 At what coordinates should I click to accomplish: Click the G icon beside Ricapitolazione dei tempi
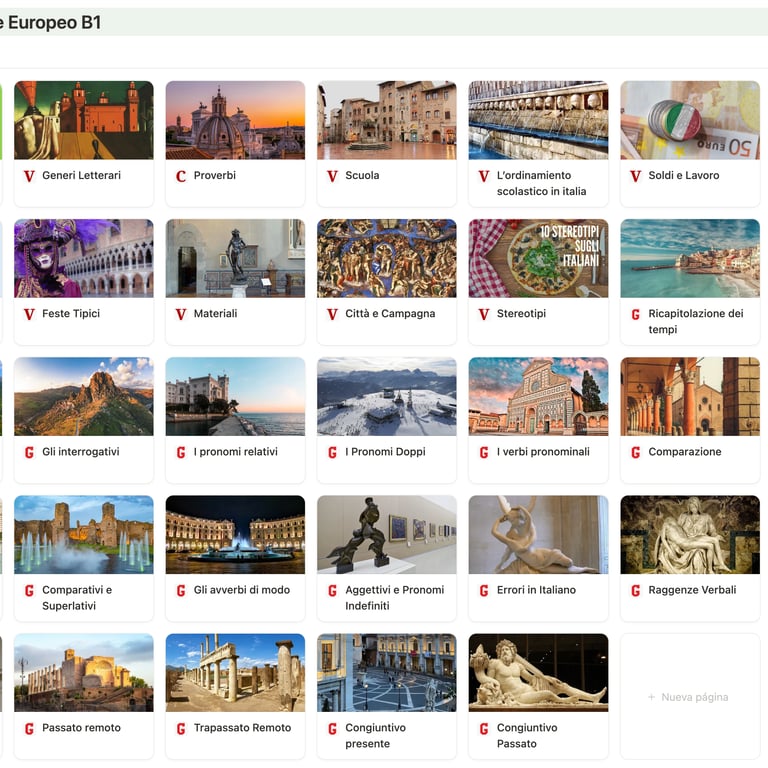(635, 314)
